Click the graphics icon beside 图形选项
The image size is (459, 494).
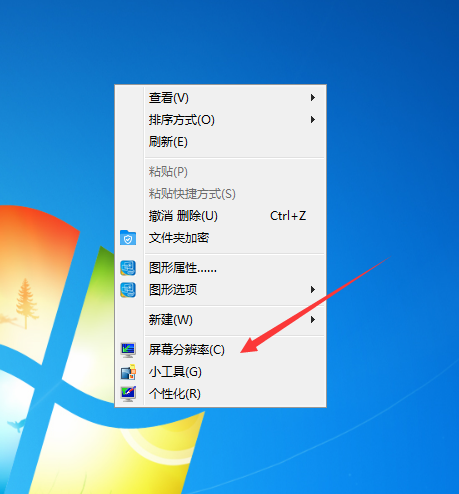(128, 290)
